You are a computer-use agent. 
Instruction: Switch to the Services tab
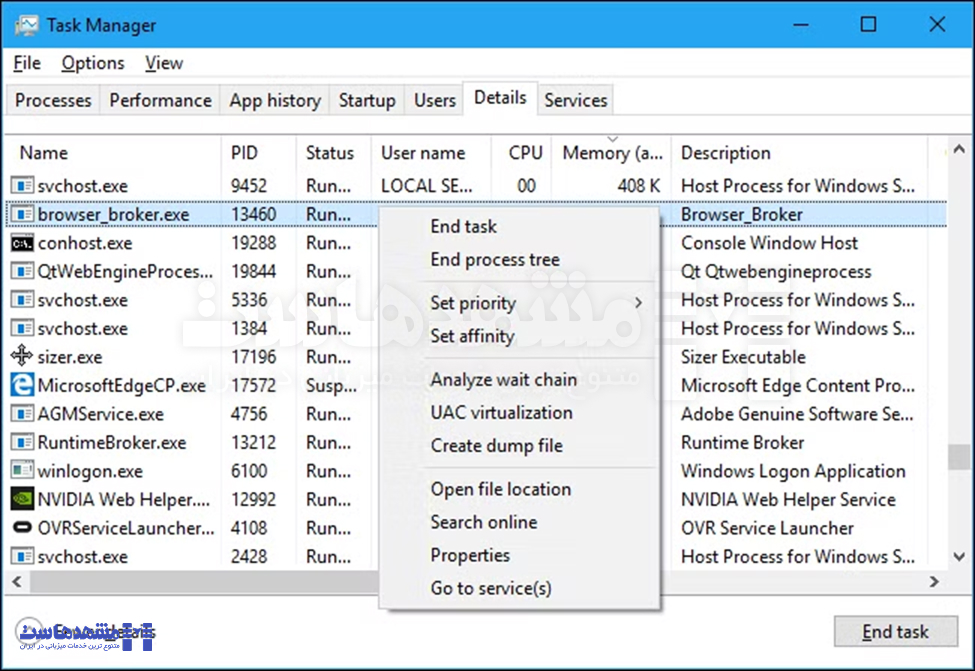tap(576, 100)
